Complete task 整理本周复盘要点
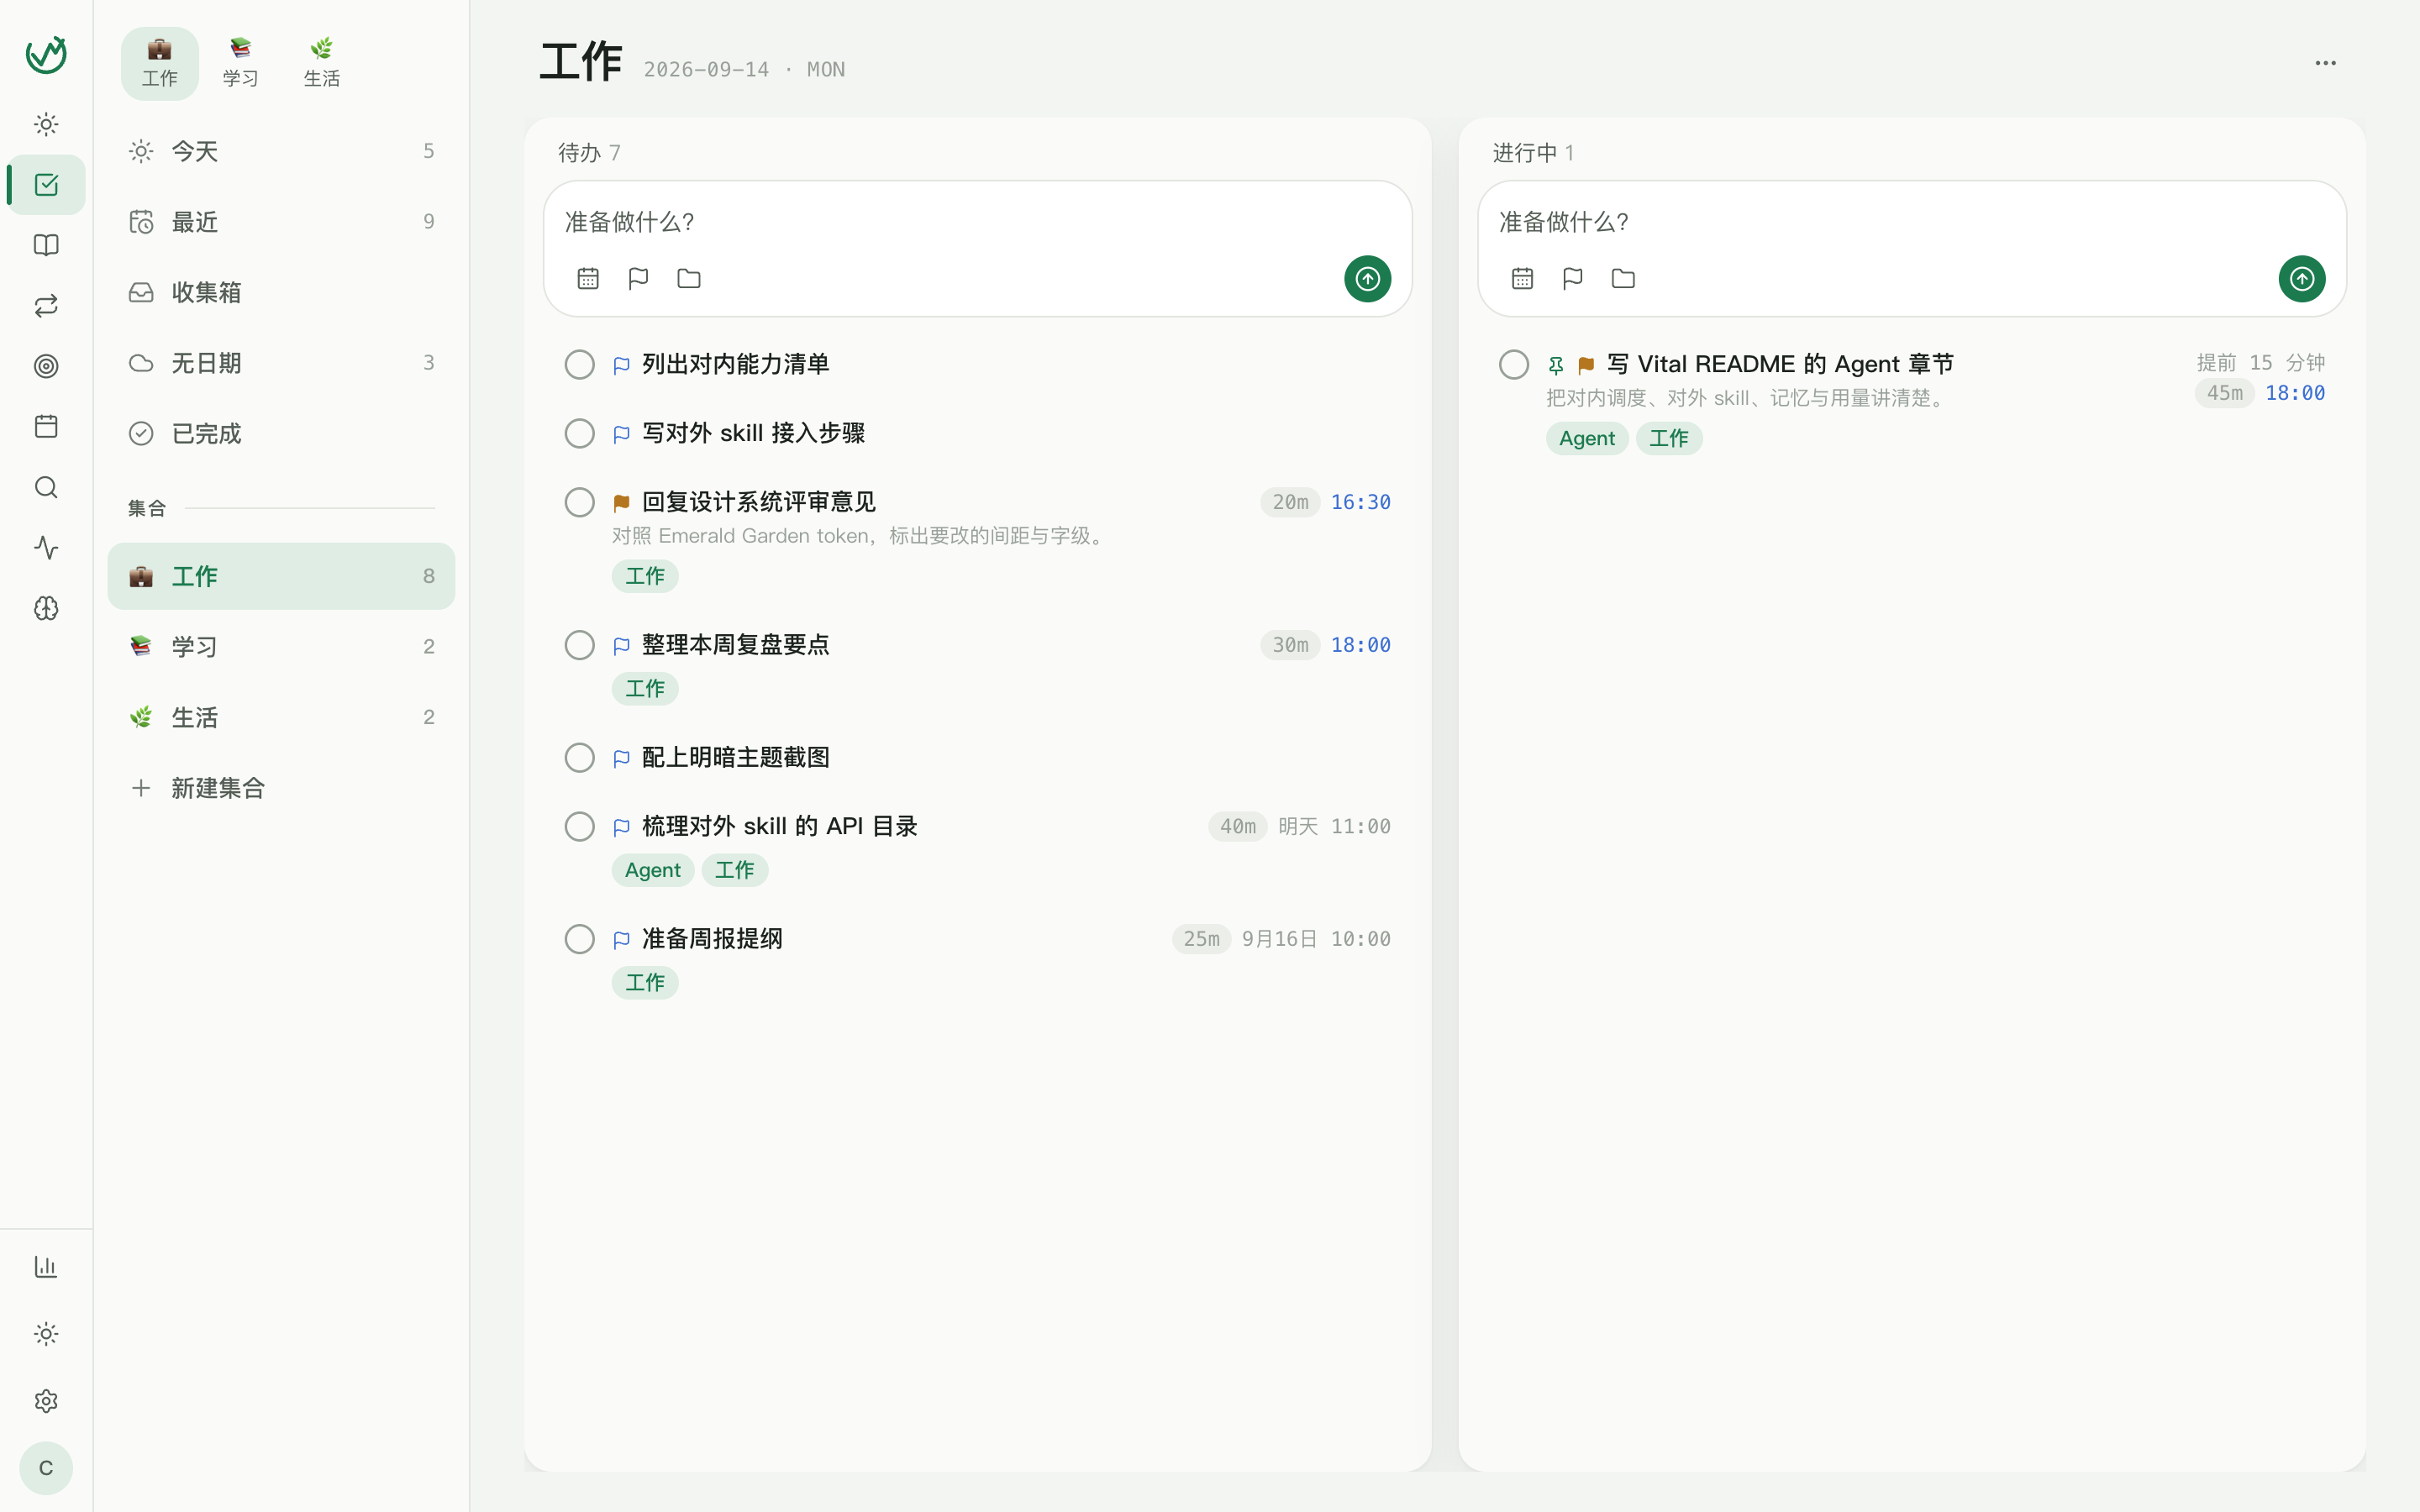The width and height of the screenshot is (2420, 1512). point(579,645)
